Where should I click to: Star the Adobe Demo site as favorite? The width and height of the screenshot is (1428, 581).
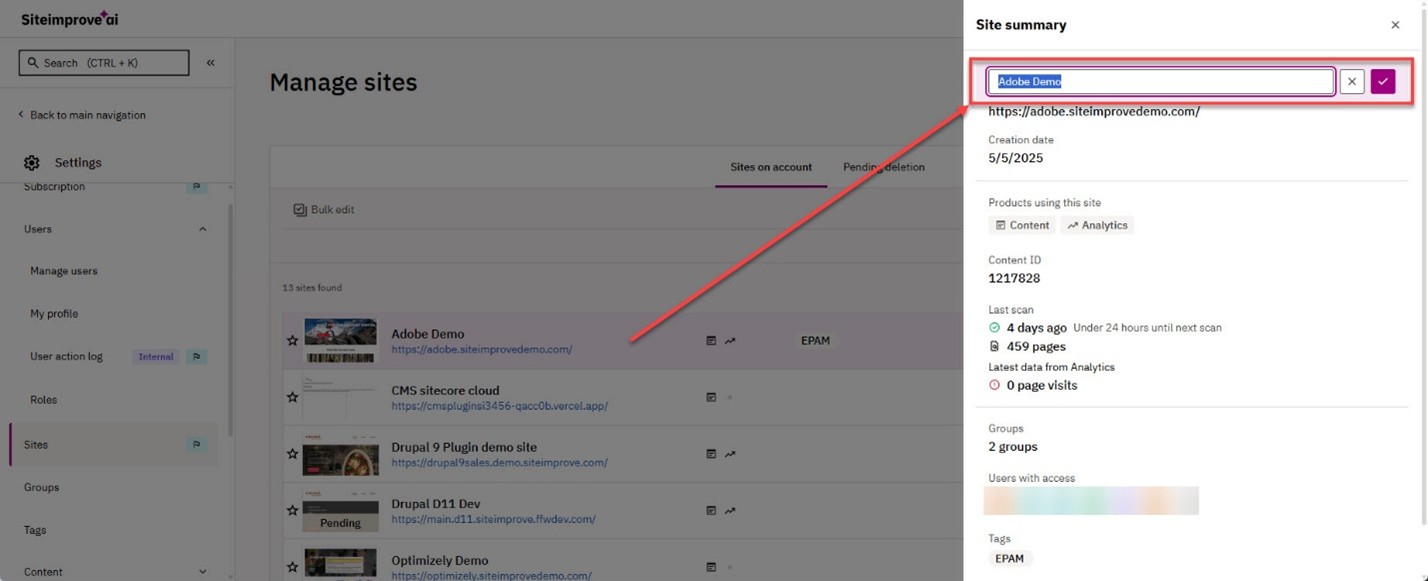292,341
